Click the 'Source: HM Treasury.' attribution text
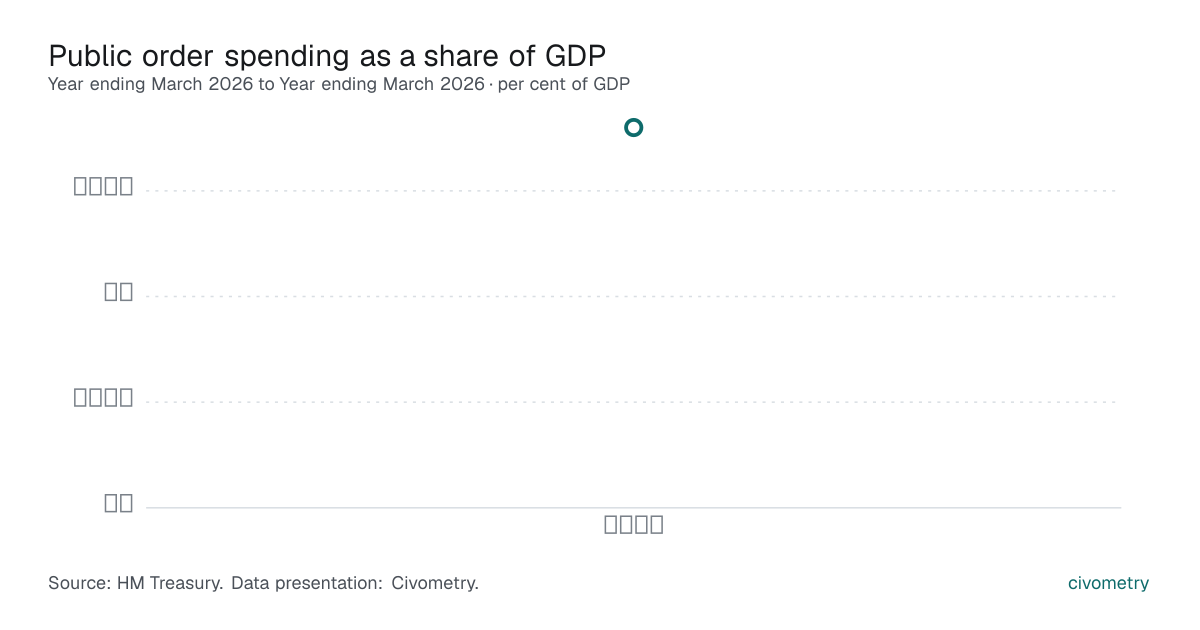Screen dimensions: 1200x630 tap(135, 583)
